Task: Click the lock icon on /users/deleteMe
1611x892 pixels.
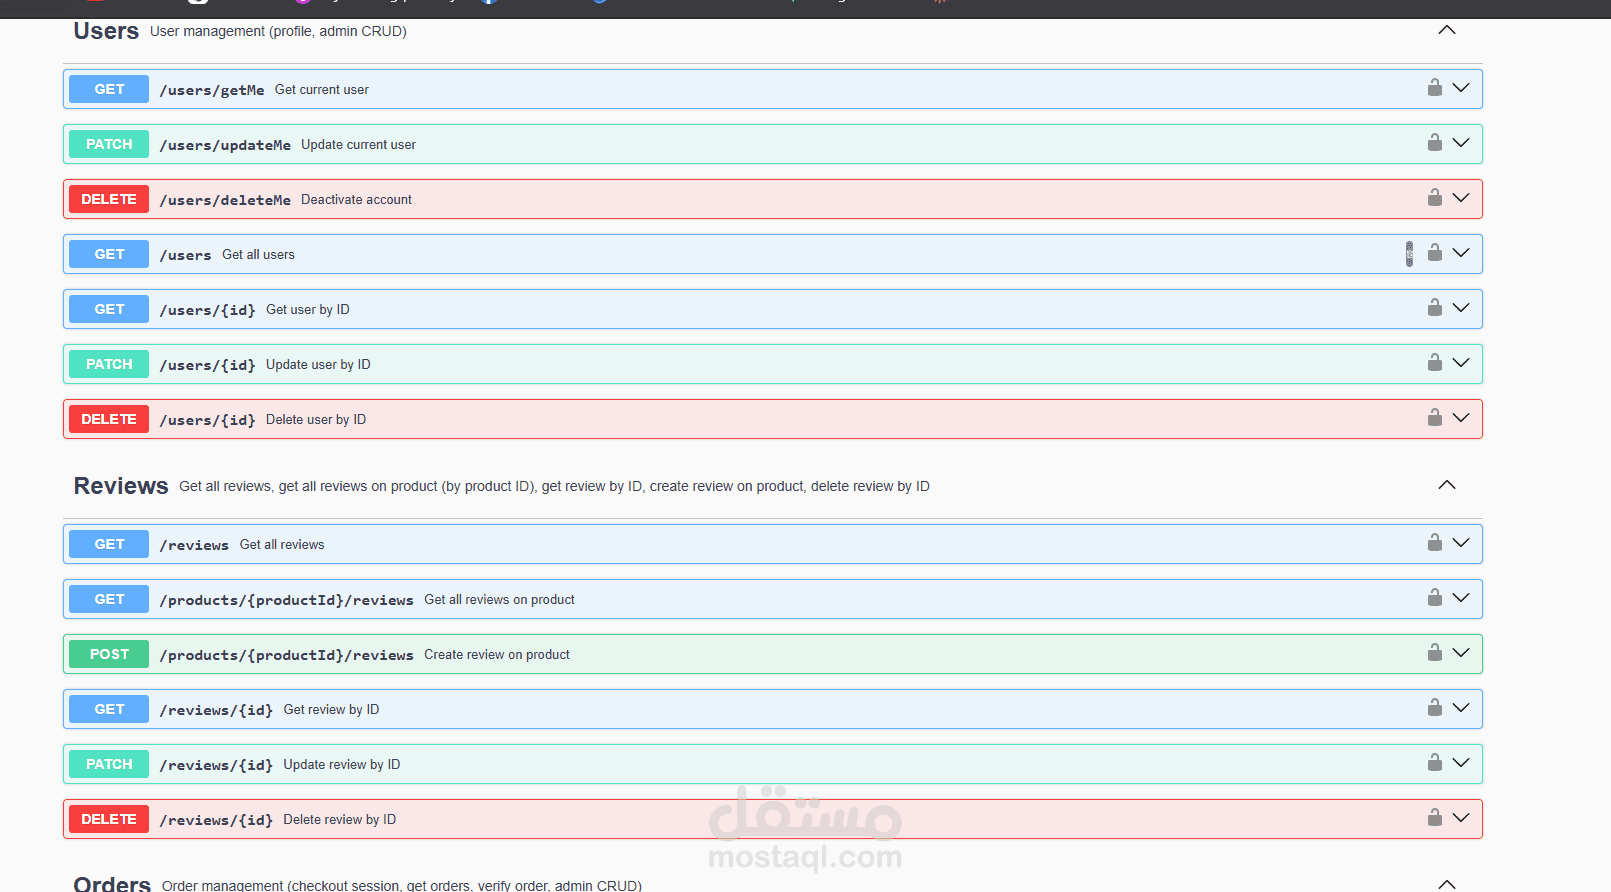Action: pos(1434,198)
